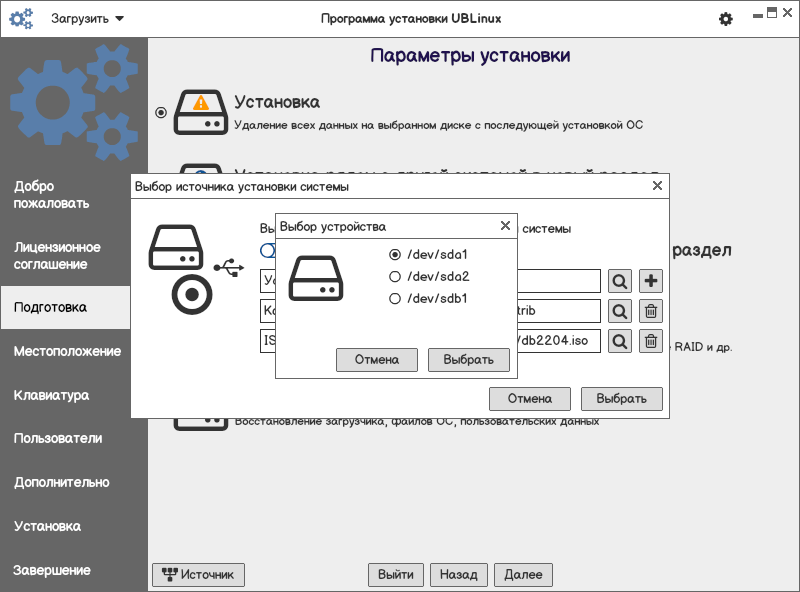
Task: Click Отмена in the source selection dialog
Action: coord(530,399)
